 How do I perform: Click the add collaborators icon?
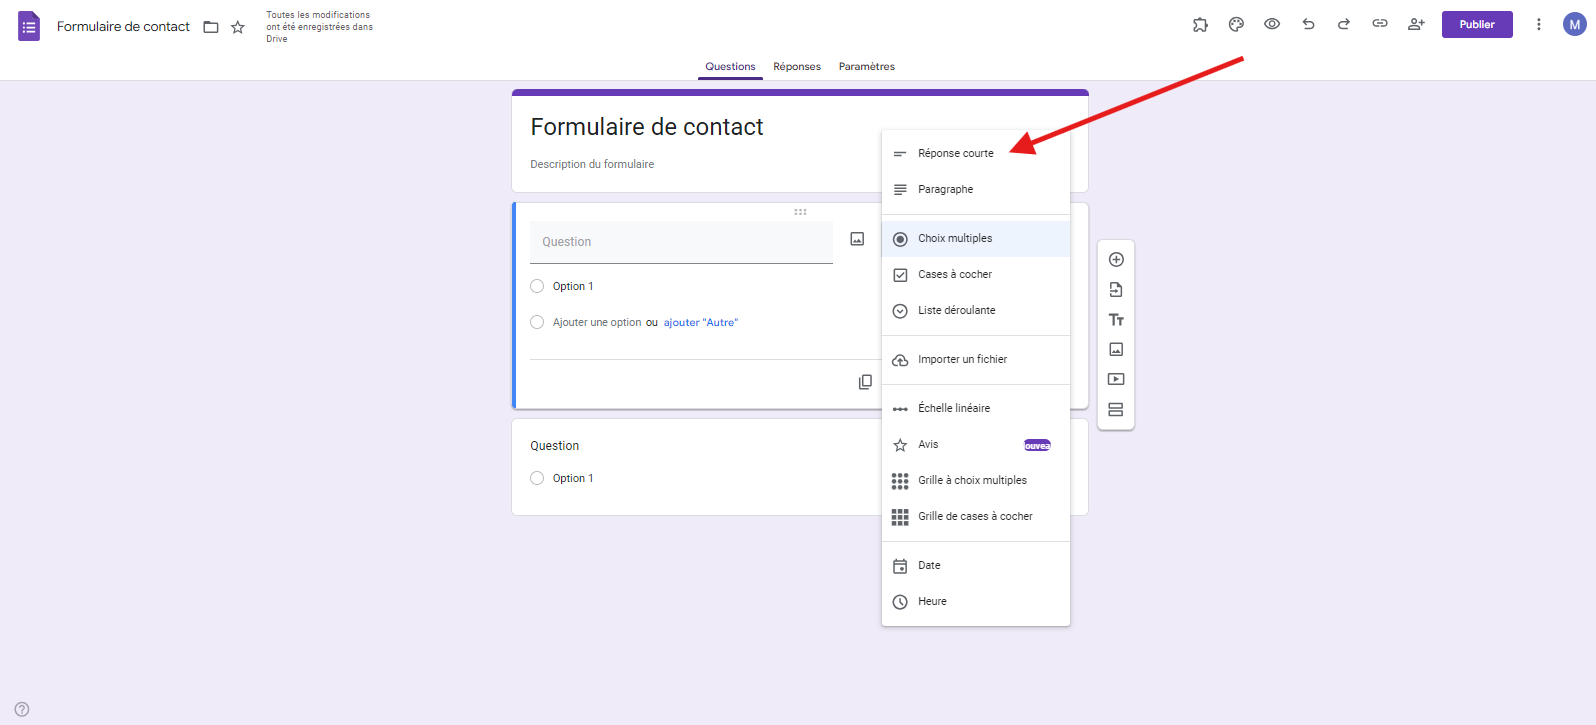[x=1416, y=24]
